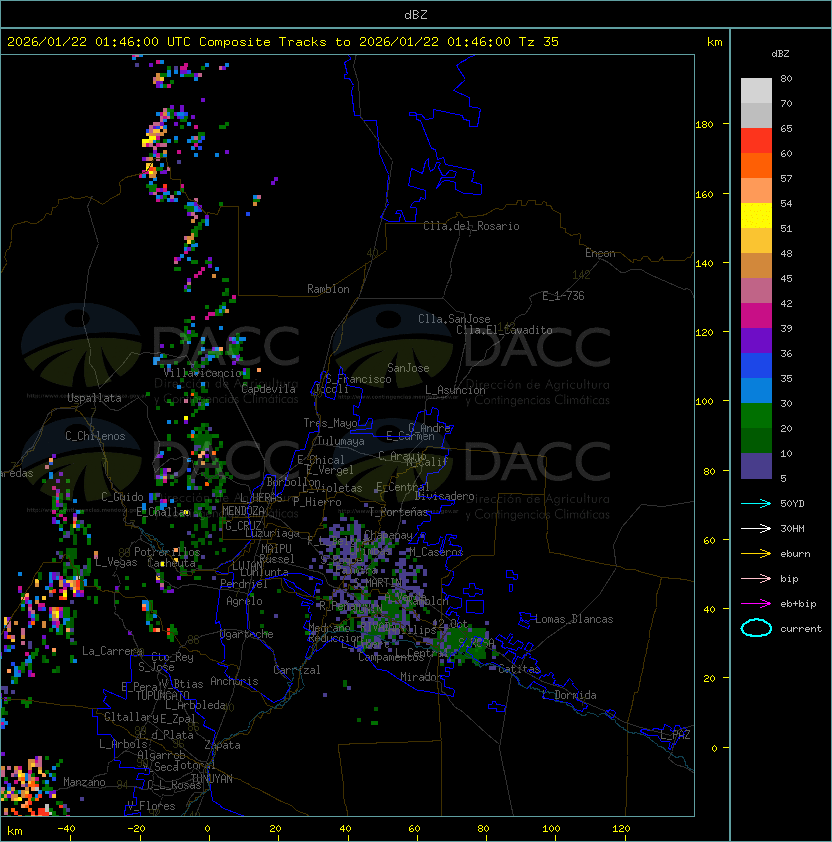Click the Uspallata label on the map
The image size is (832, 842).
(94, 398)
